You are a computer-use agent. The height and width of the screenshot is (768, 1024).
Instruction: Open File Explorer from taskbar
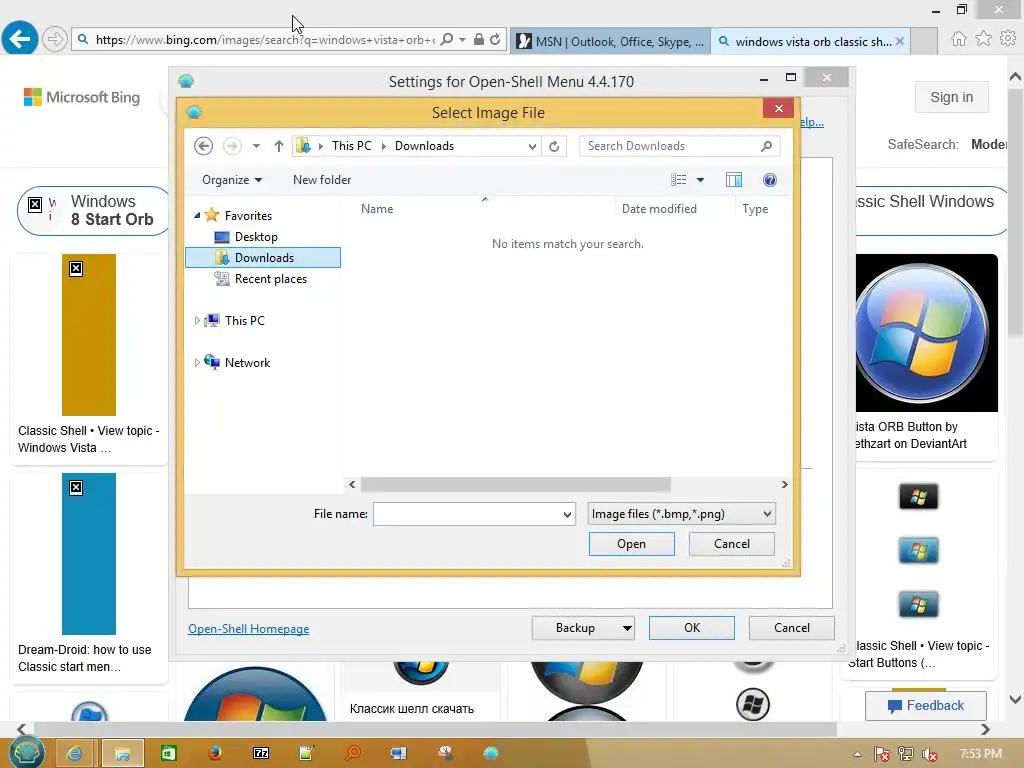[122, 754]
